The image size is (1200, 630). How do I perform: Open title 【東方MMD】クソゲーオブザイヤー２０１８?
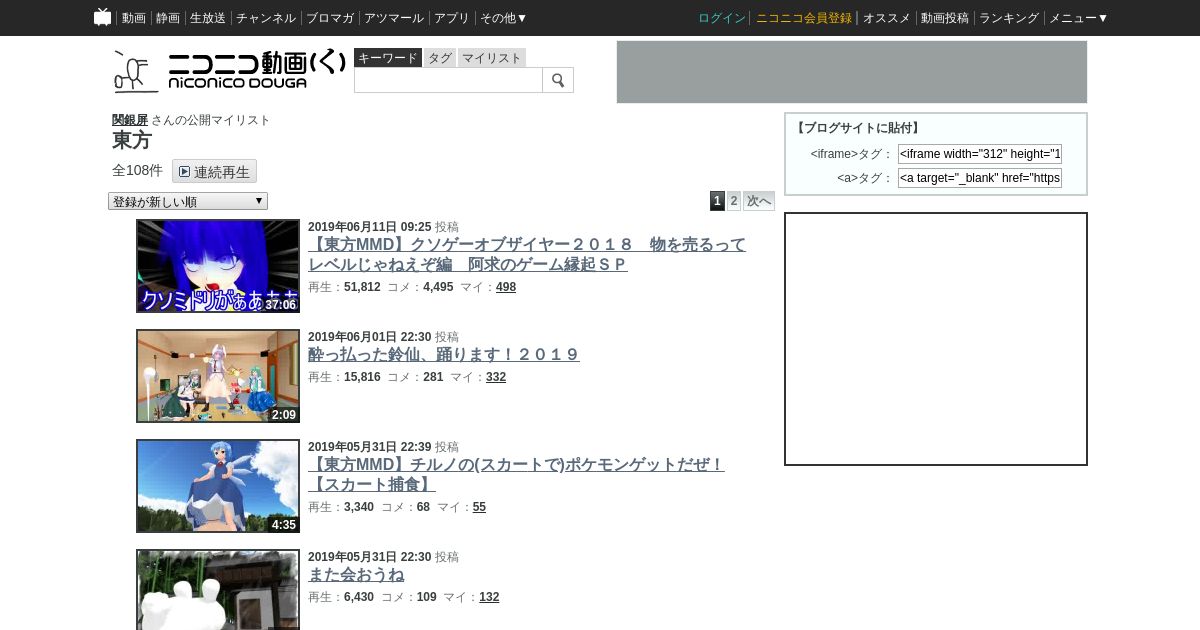pos(527,254)
